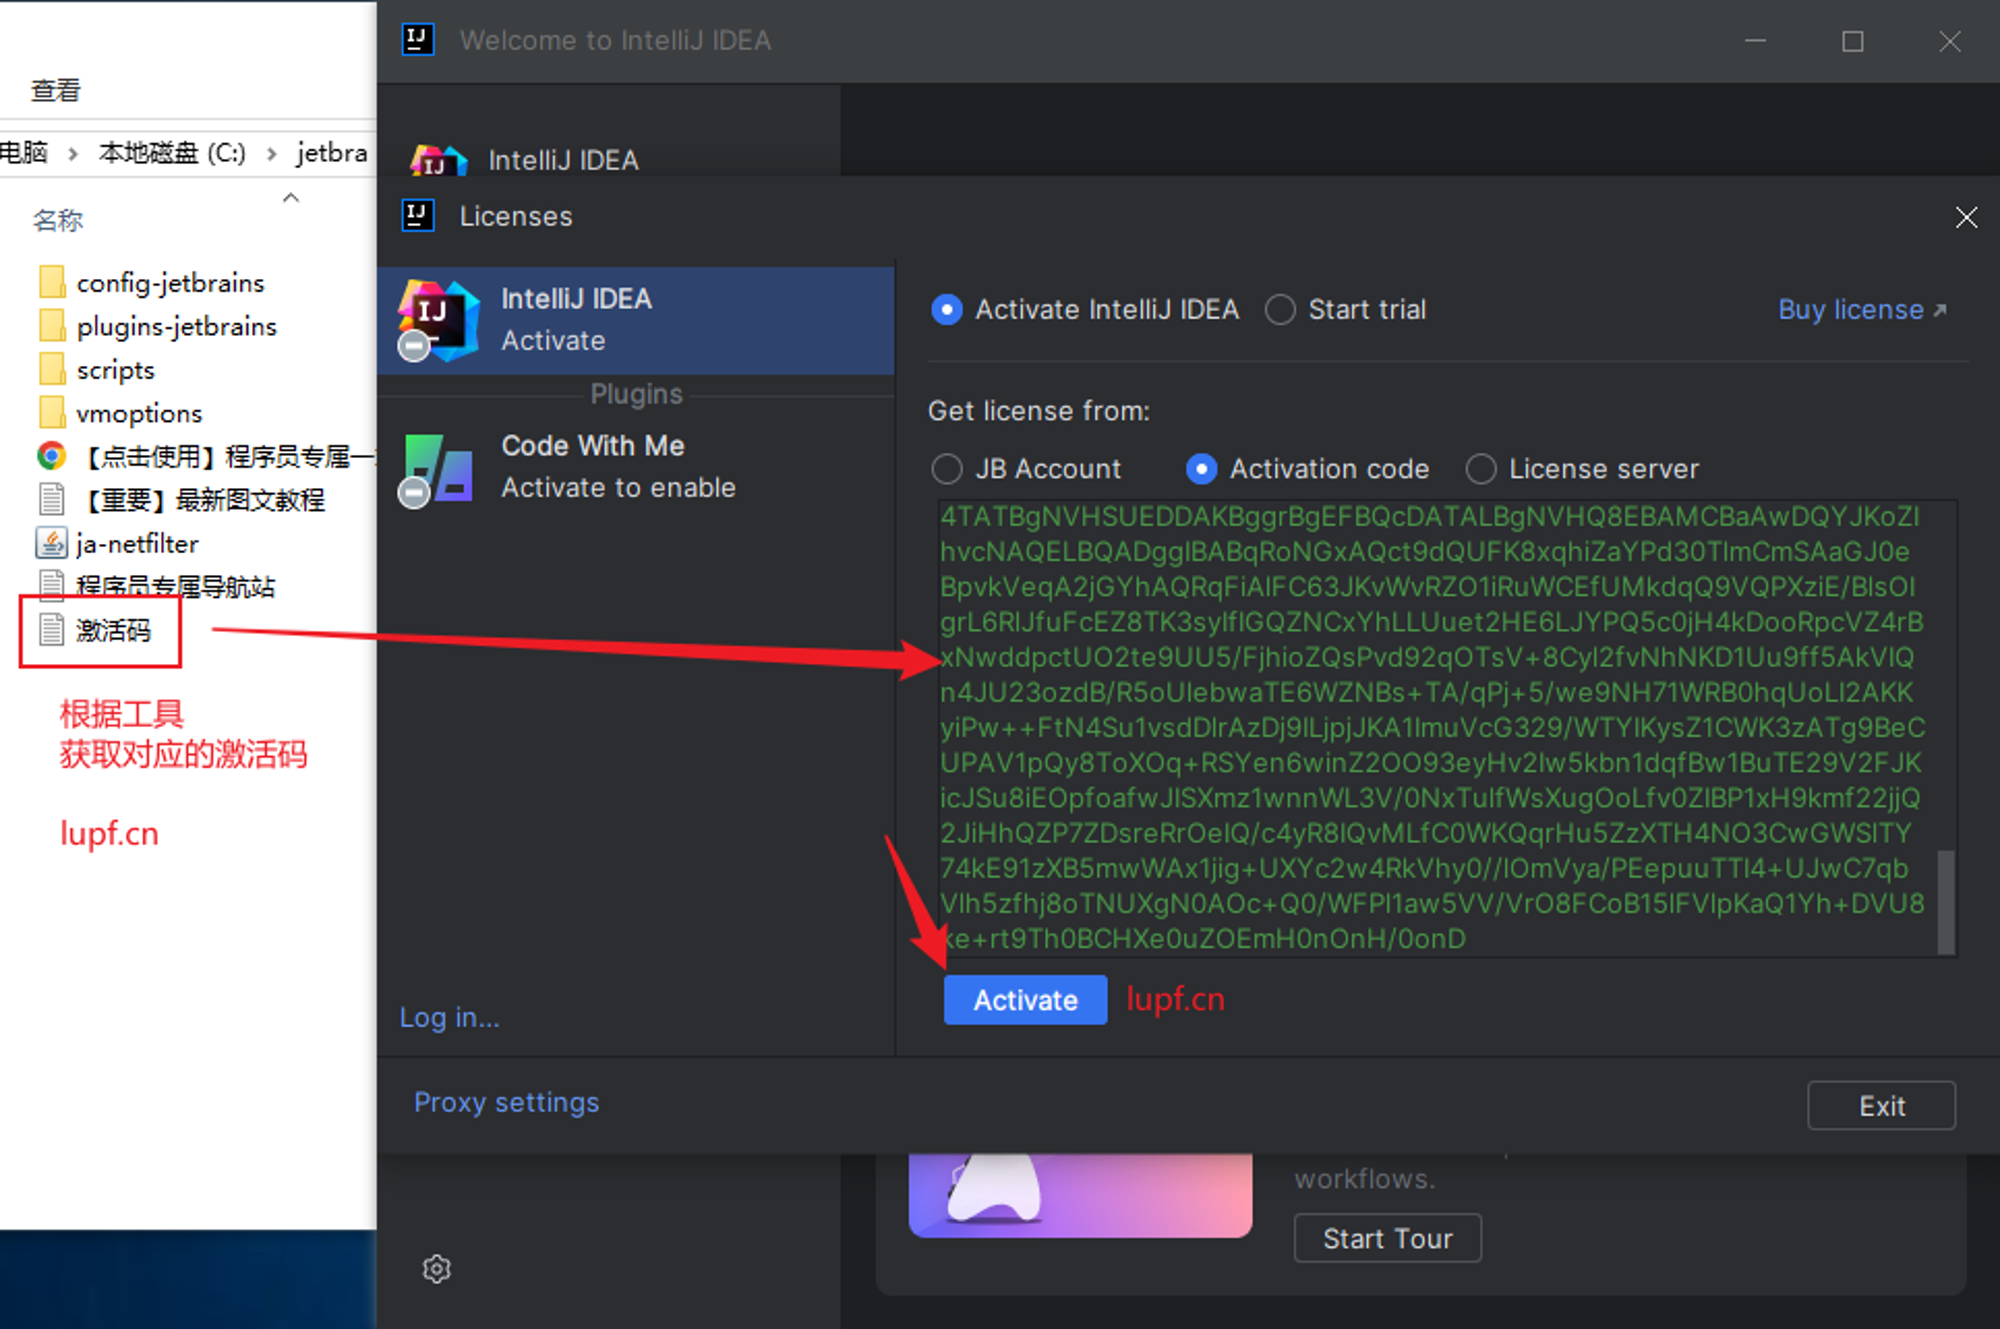Close the Licenses dialog with X
The image size is (2000, 1329).
pos(1966,217)
